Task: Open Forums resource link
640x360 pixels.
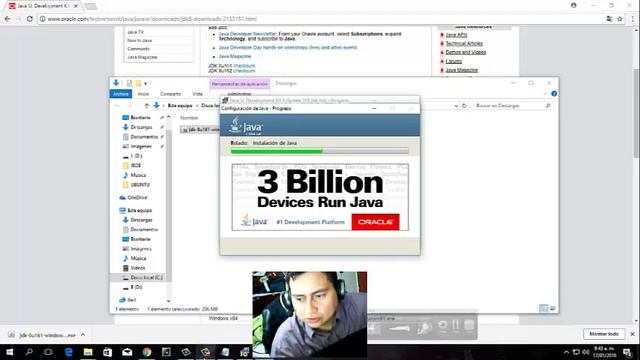Action: (453, 61)
